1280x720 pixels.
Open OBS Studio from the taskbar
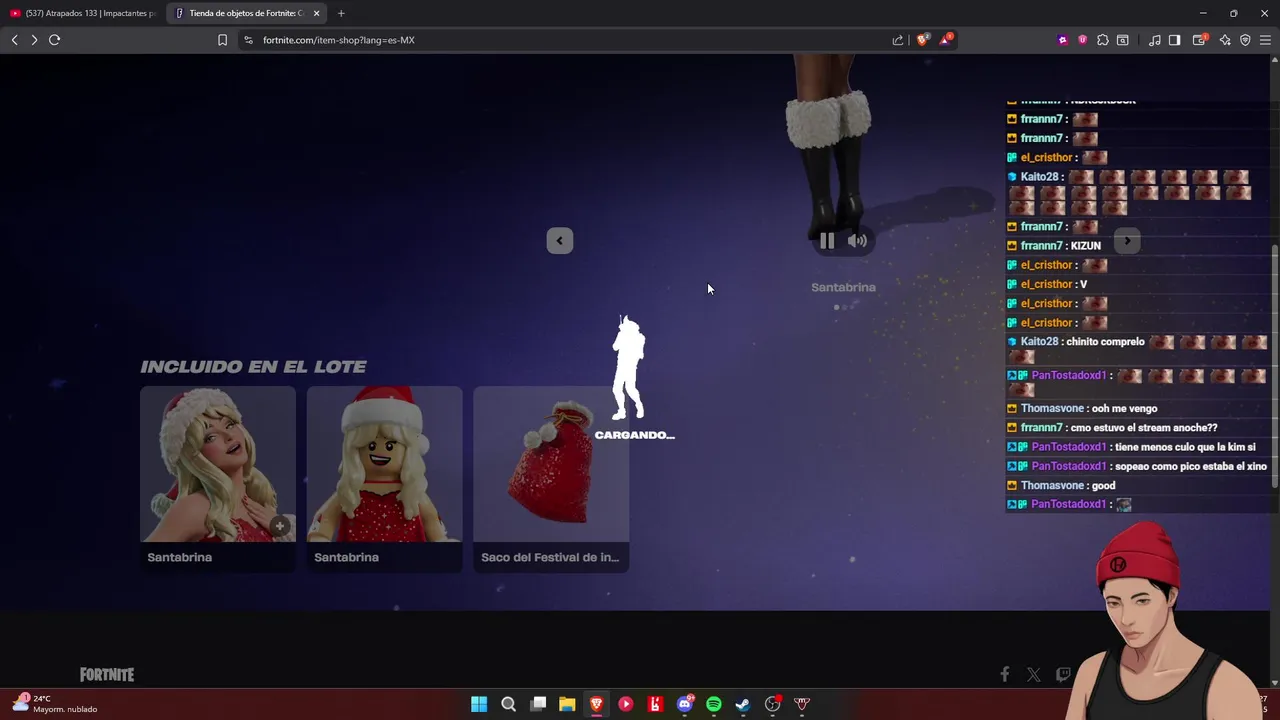coord(773,704)
